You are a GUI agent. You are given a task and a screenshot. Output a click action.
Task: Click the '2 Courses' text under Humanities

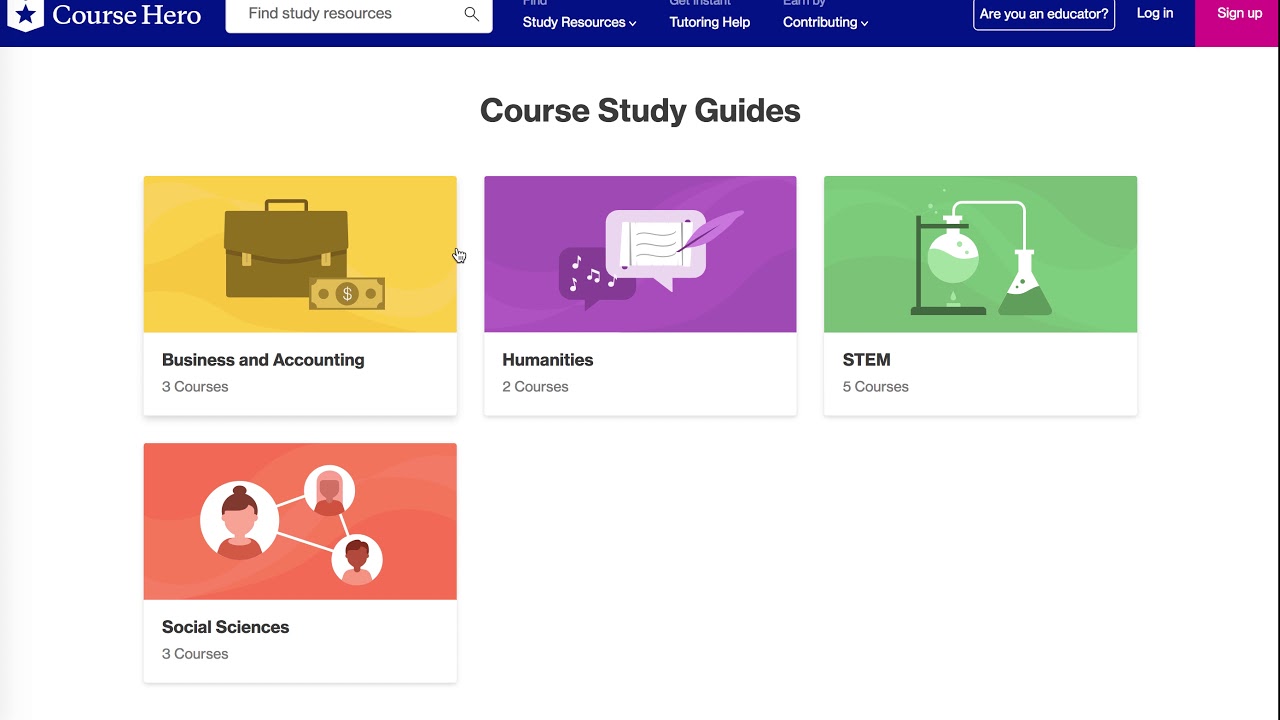[x=535, y=387]
